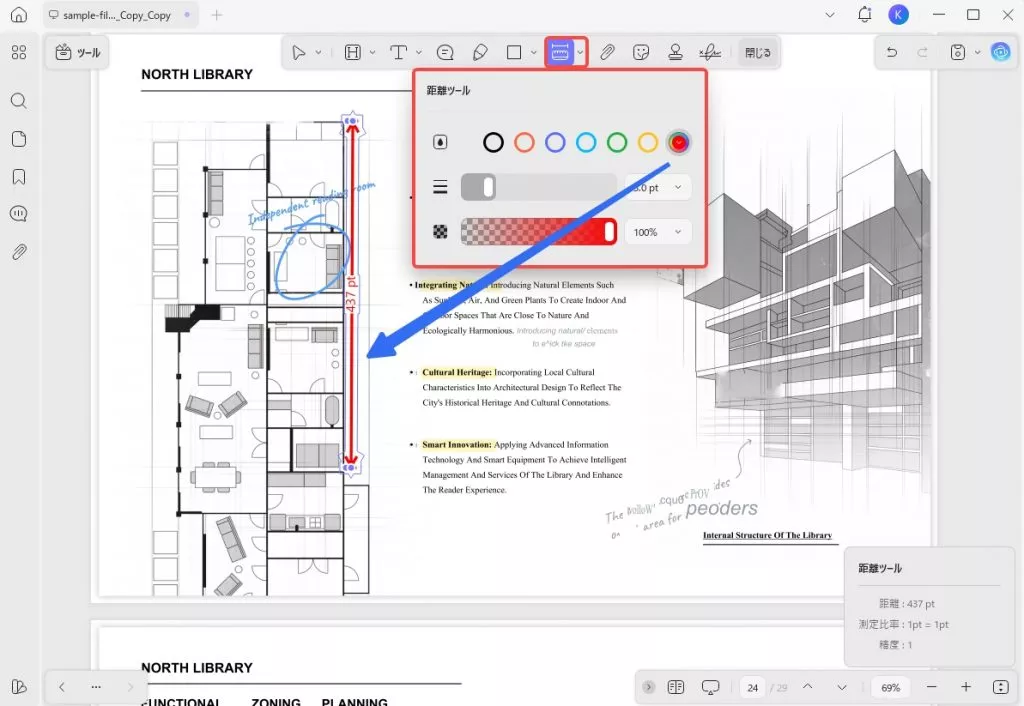
Task: Click the line thickness slider handle
Action: tap(488, 187)
